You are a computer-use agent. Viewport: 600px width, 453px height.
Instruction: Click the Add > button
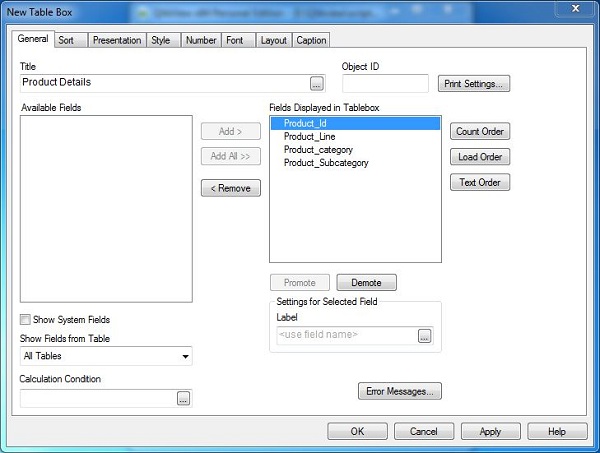point(231,131)
